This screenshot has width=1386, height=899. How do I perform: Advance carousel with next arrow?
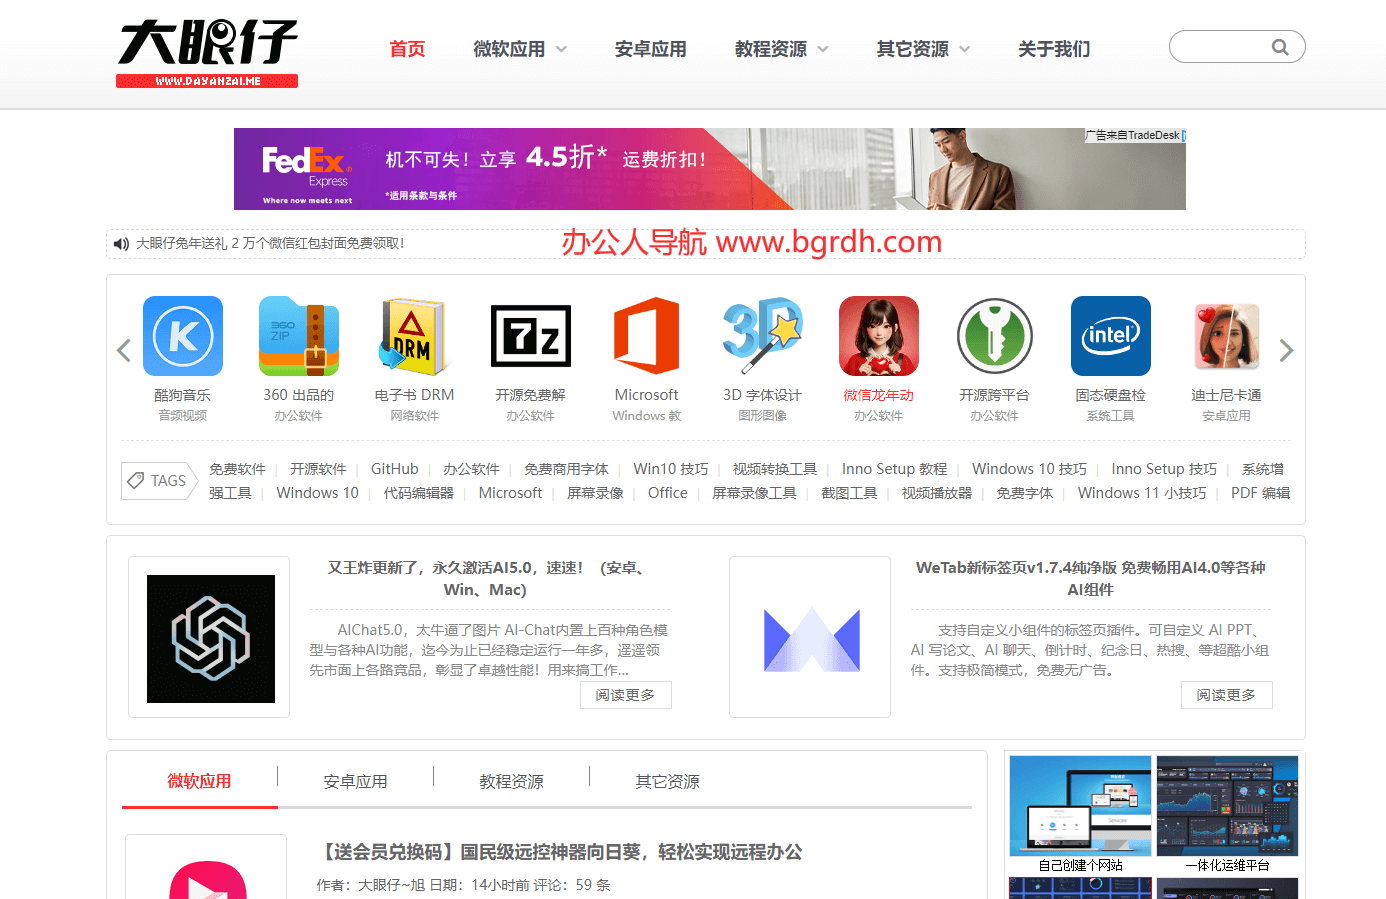[1287, 350]
